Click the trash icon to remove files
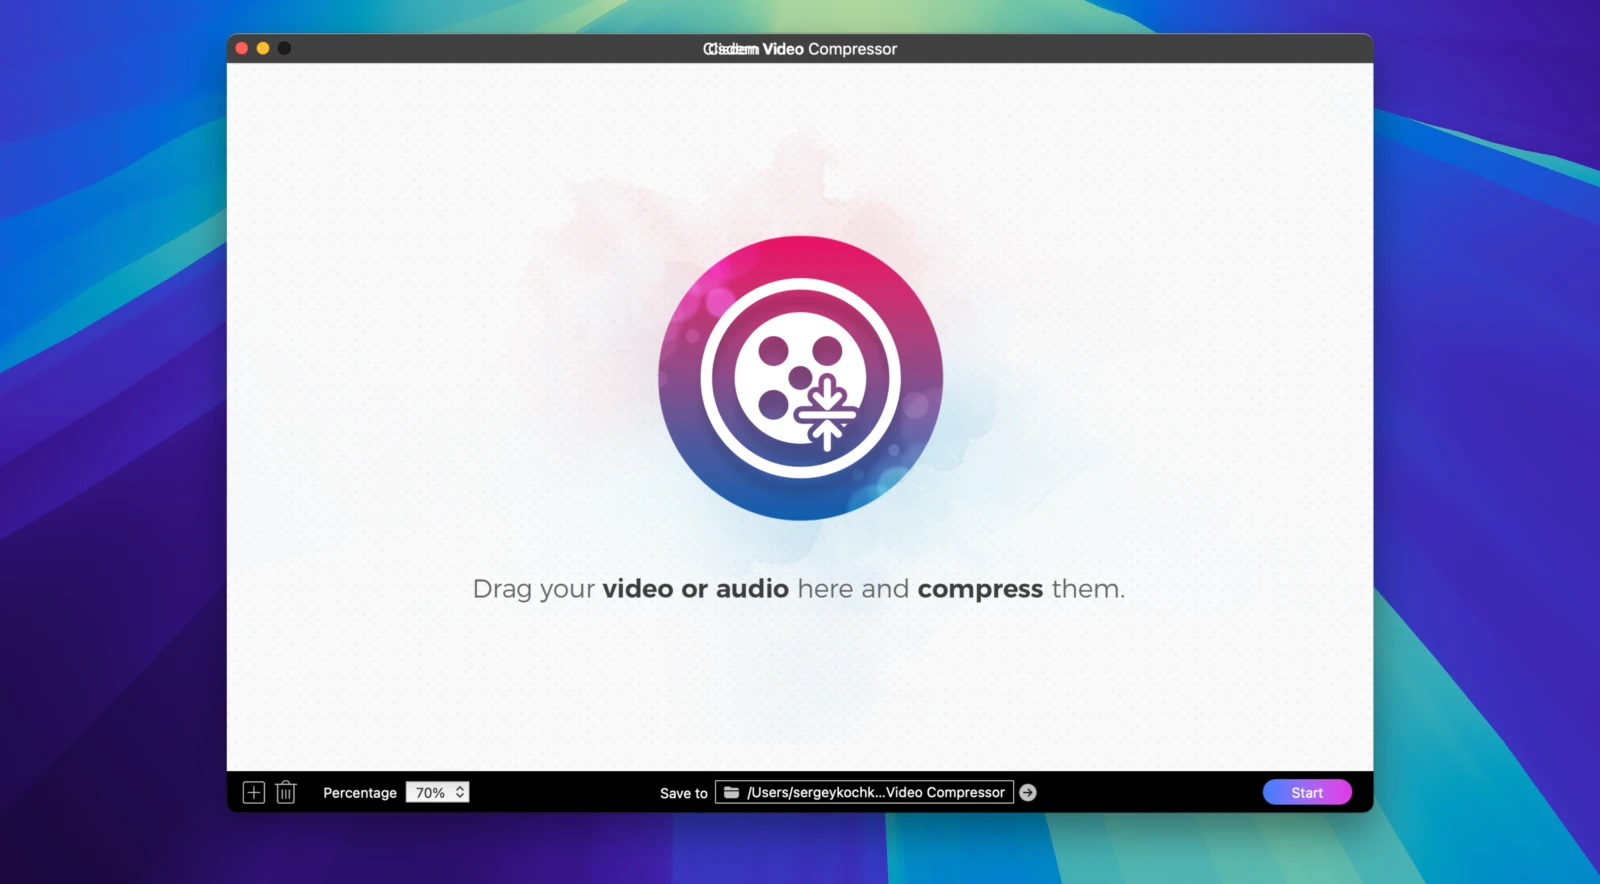Viewport: 1600px width, 884px height. pos(286,793)
